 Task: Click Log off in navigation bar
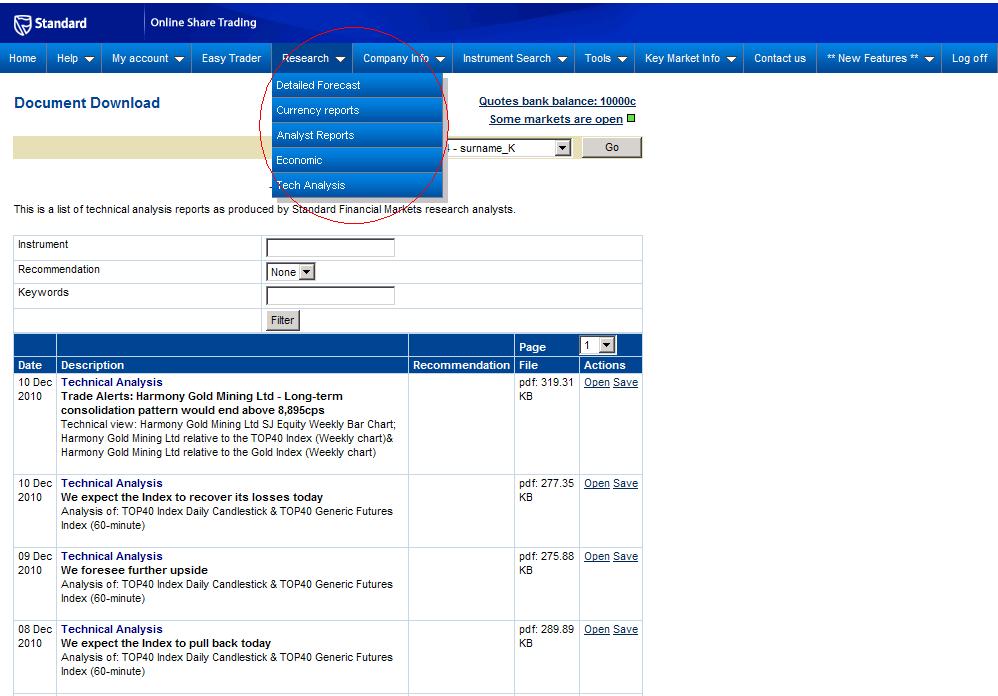pos(969,58)
